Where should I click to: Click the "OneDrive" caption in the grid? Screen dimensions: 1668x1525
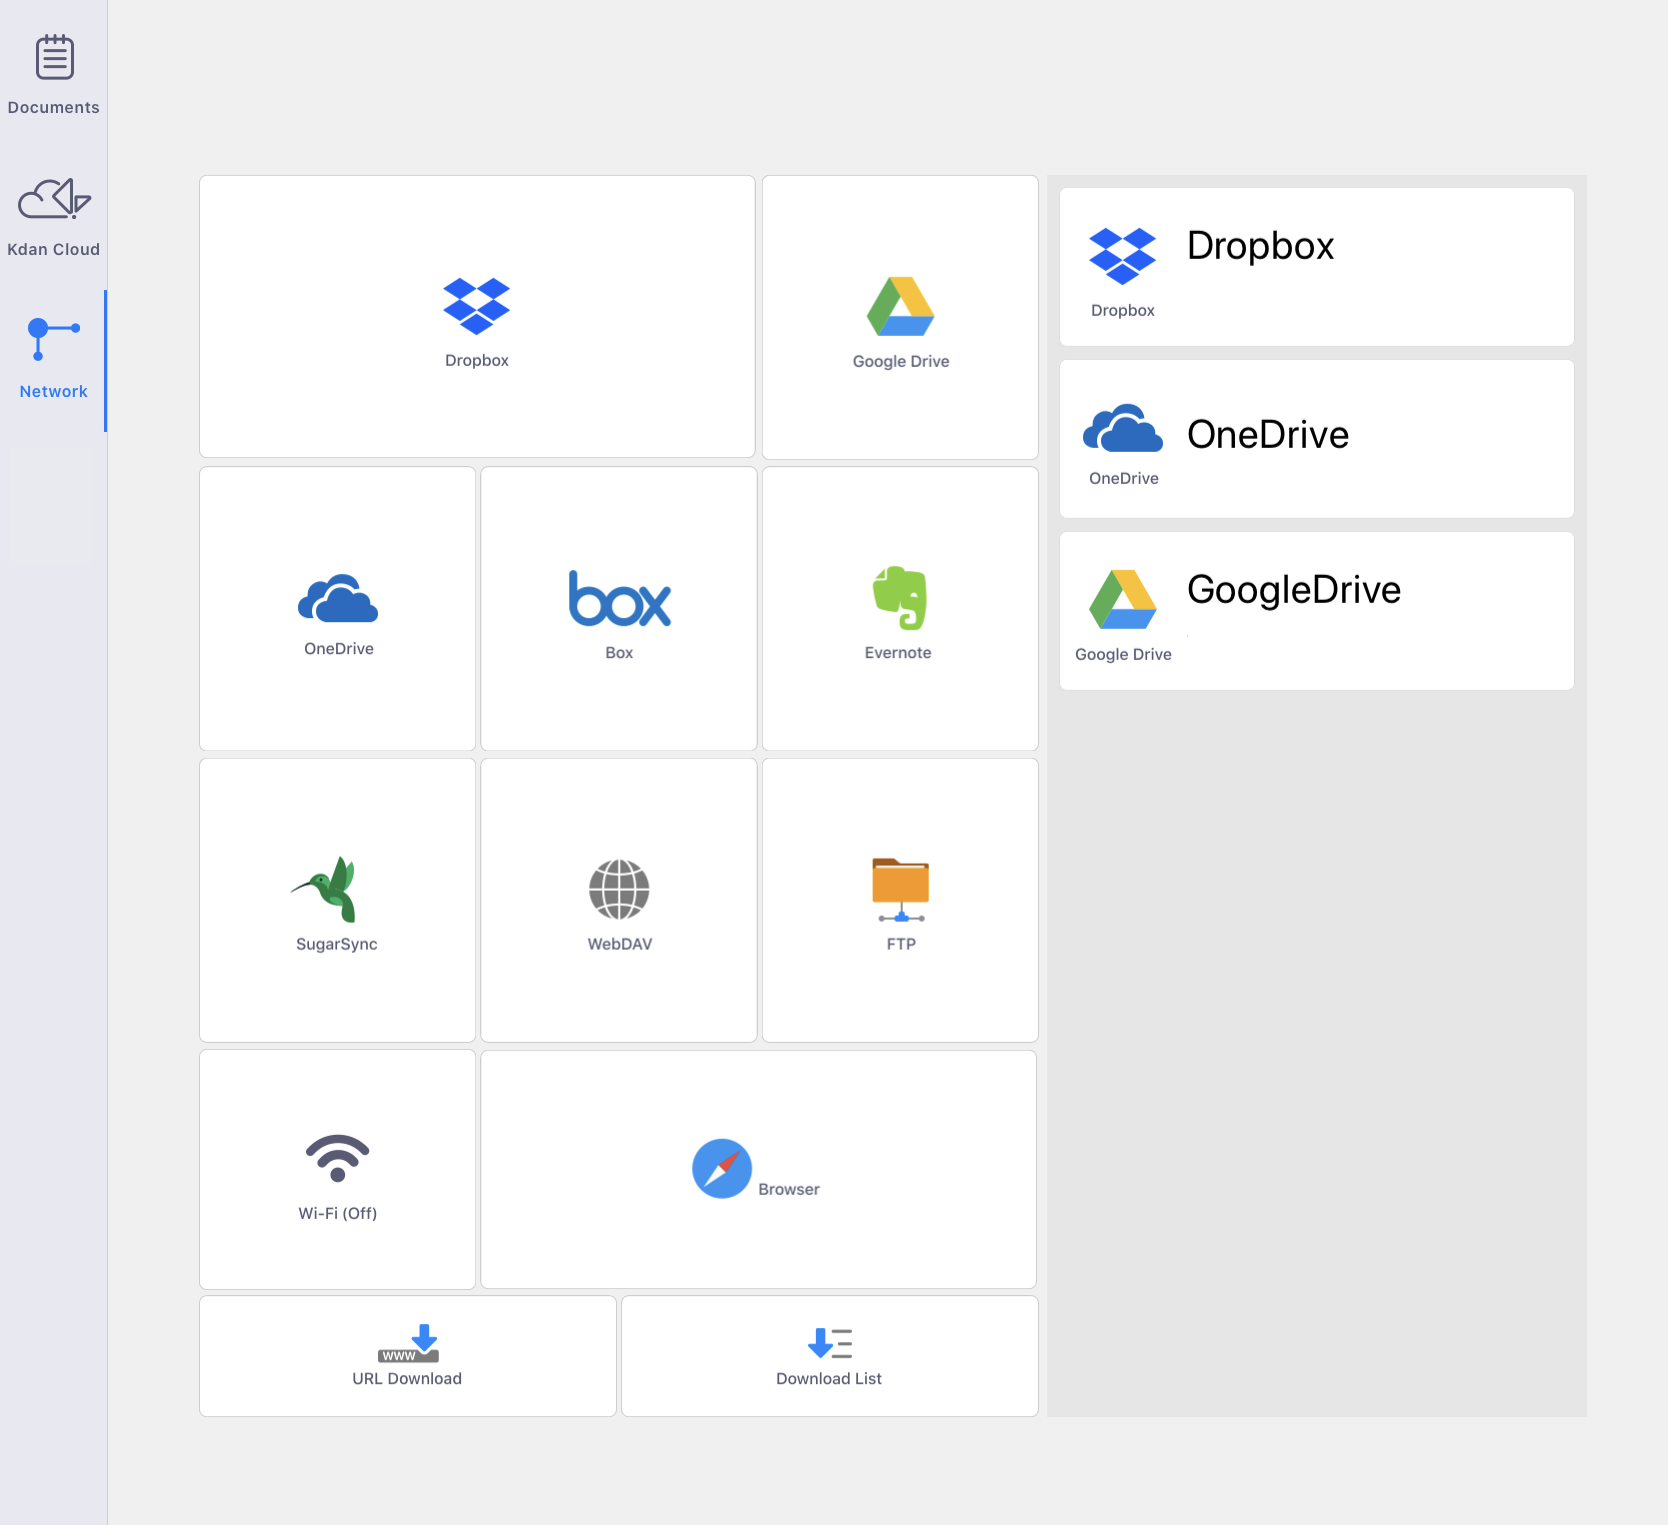tap(339, 648)
